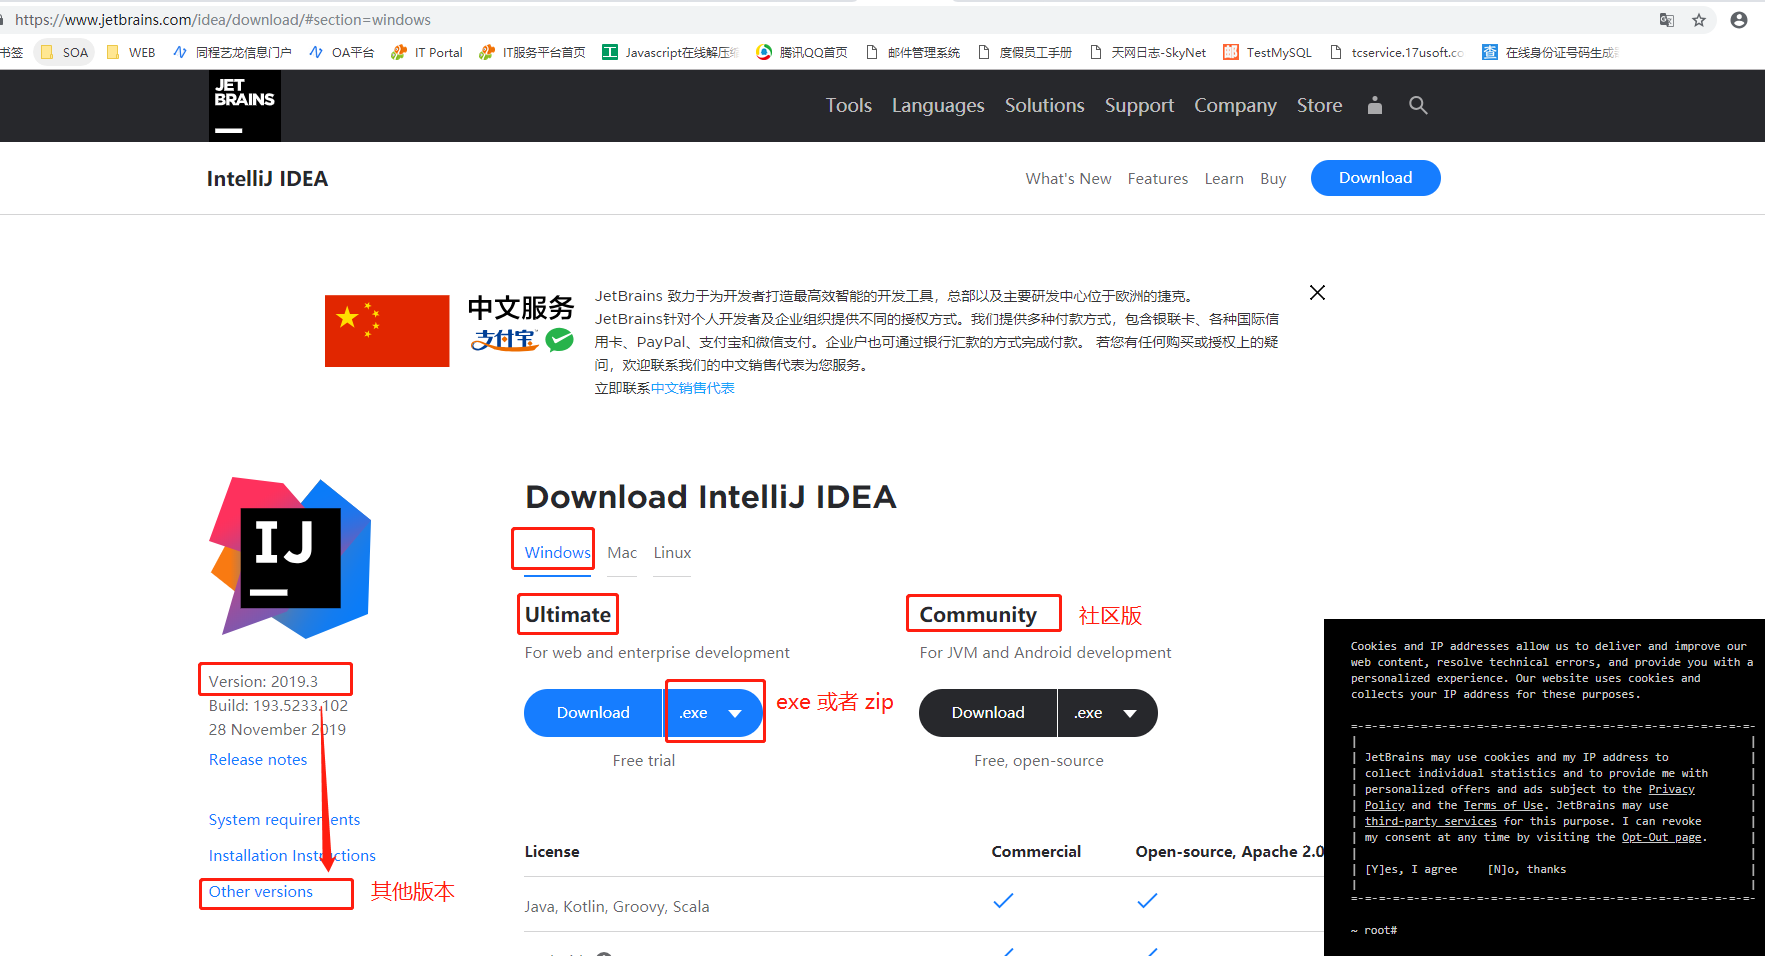1765x956 pixels.
Task: Open the Features page
Action: click(1158, 179)
